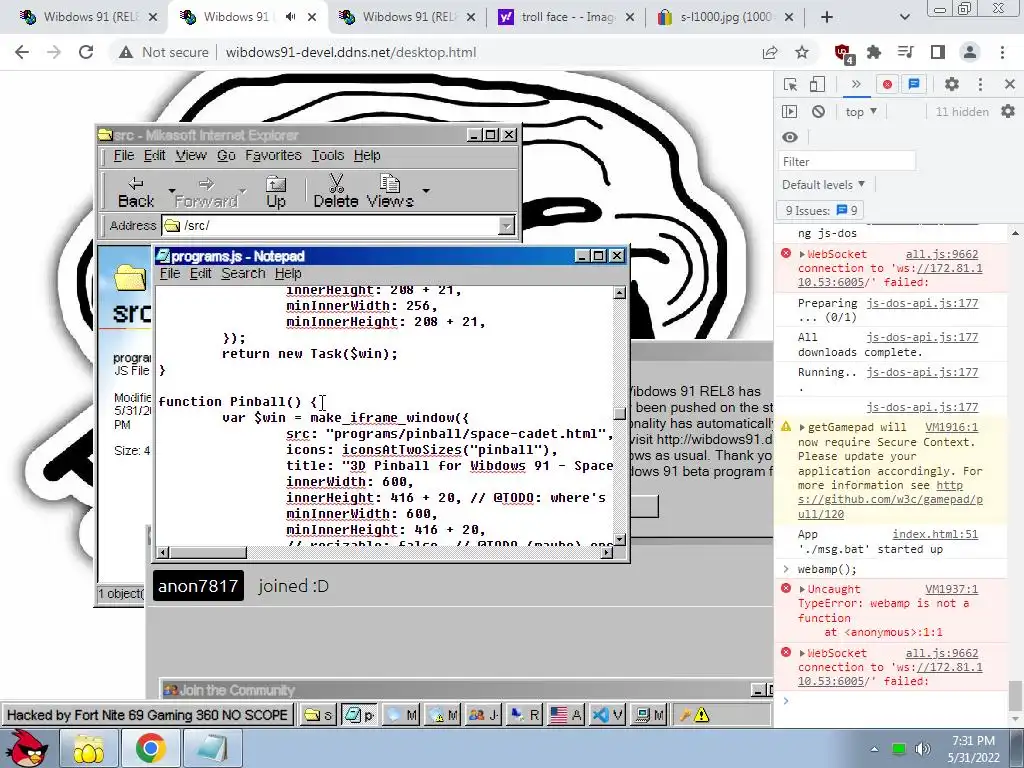Open the share icon in the address bar
The width and height of the screenshot is (1024, 768).
(770, 52)
